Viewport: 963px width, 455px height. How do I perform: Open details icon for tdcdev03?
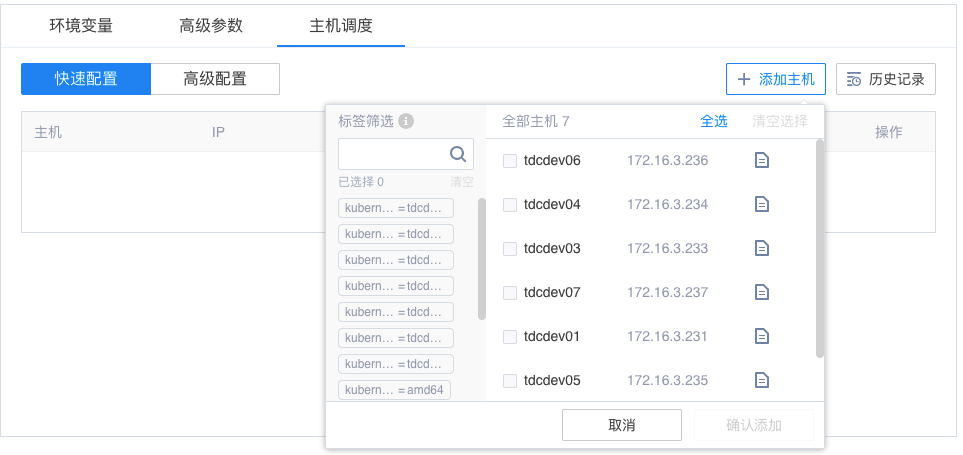[762, 248]
